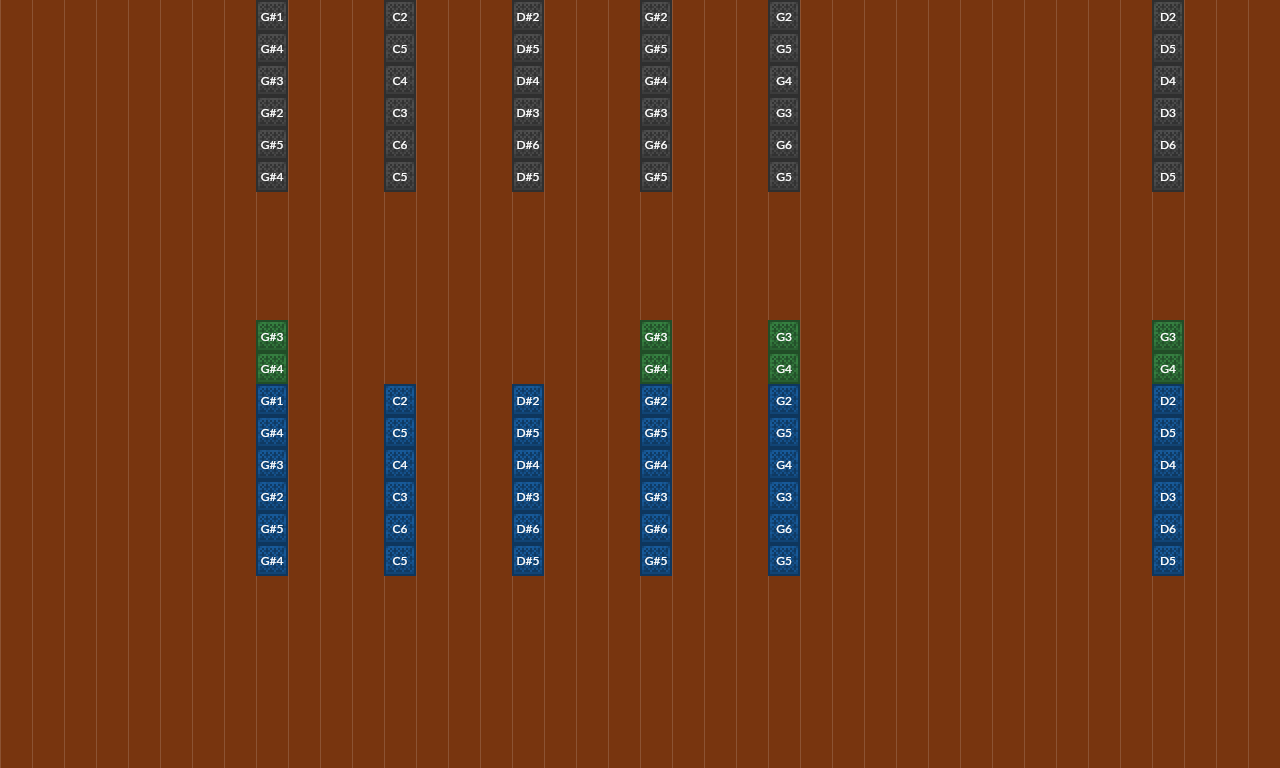This screenshot has height=768, width=1280.
Task: Click the blue D#4 note block
Action: click(x=528, y=464)
